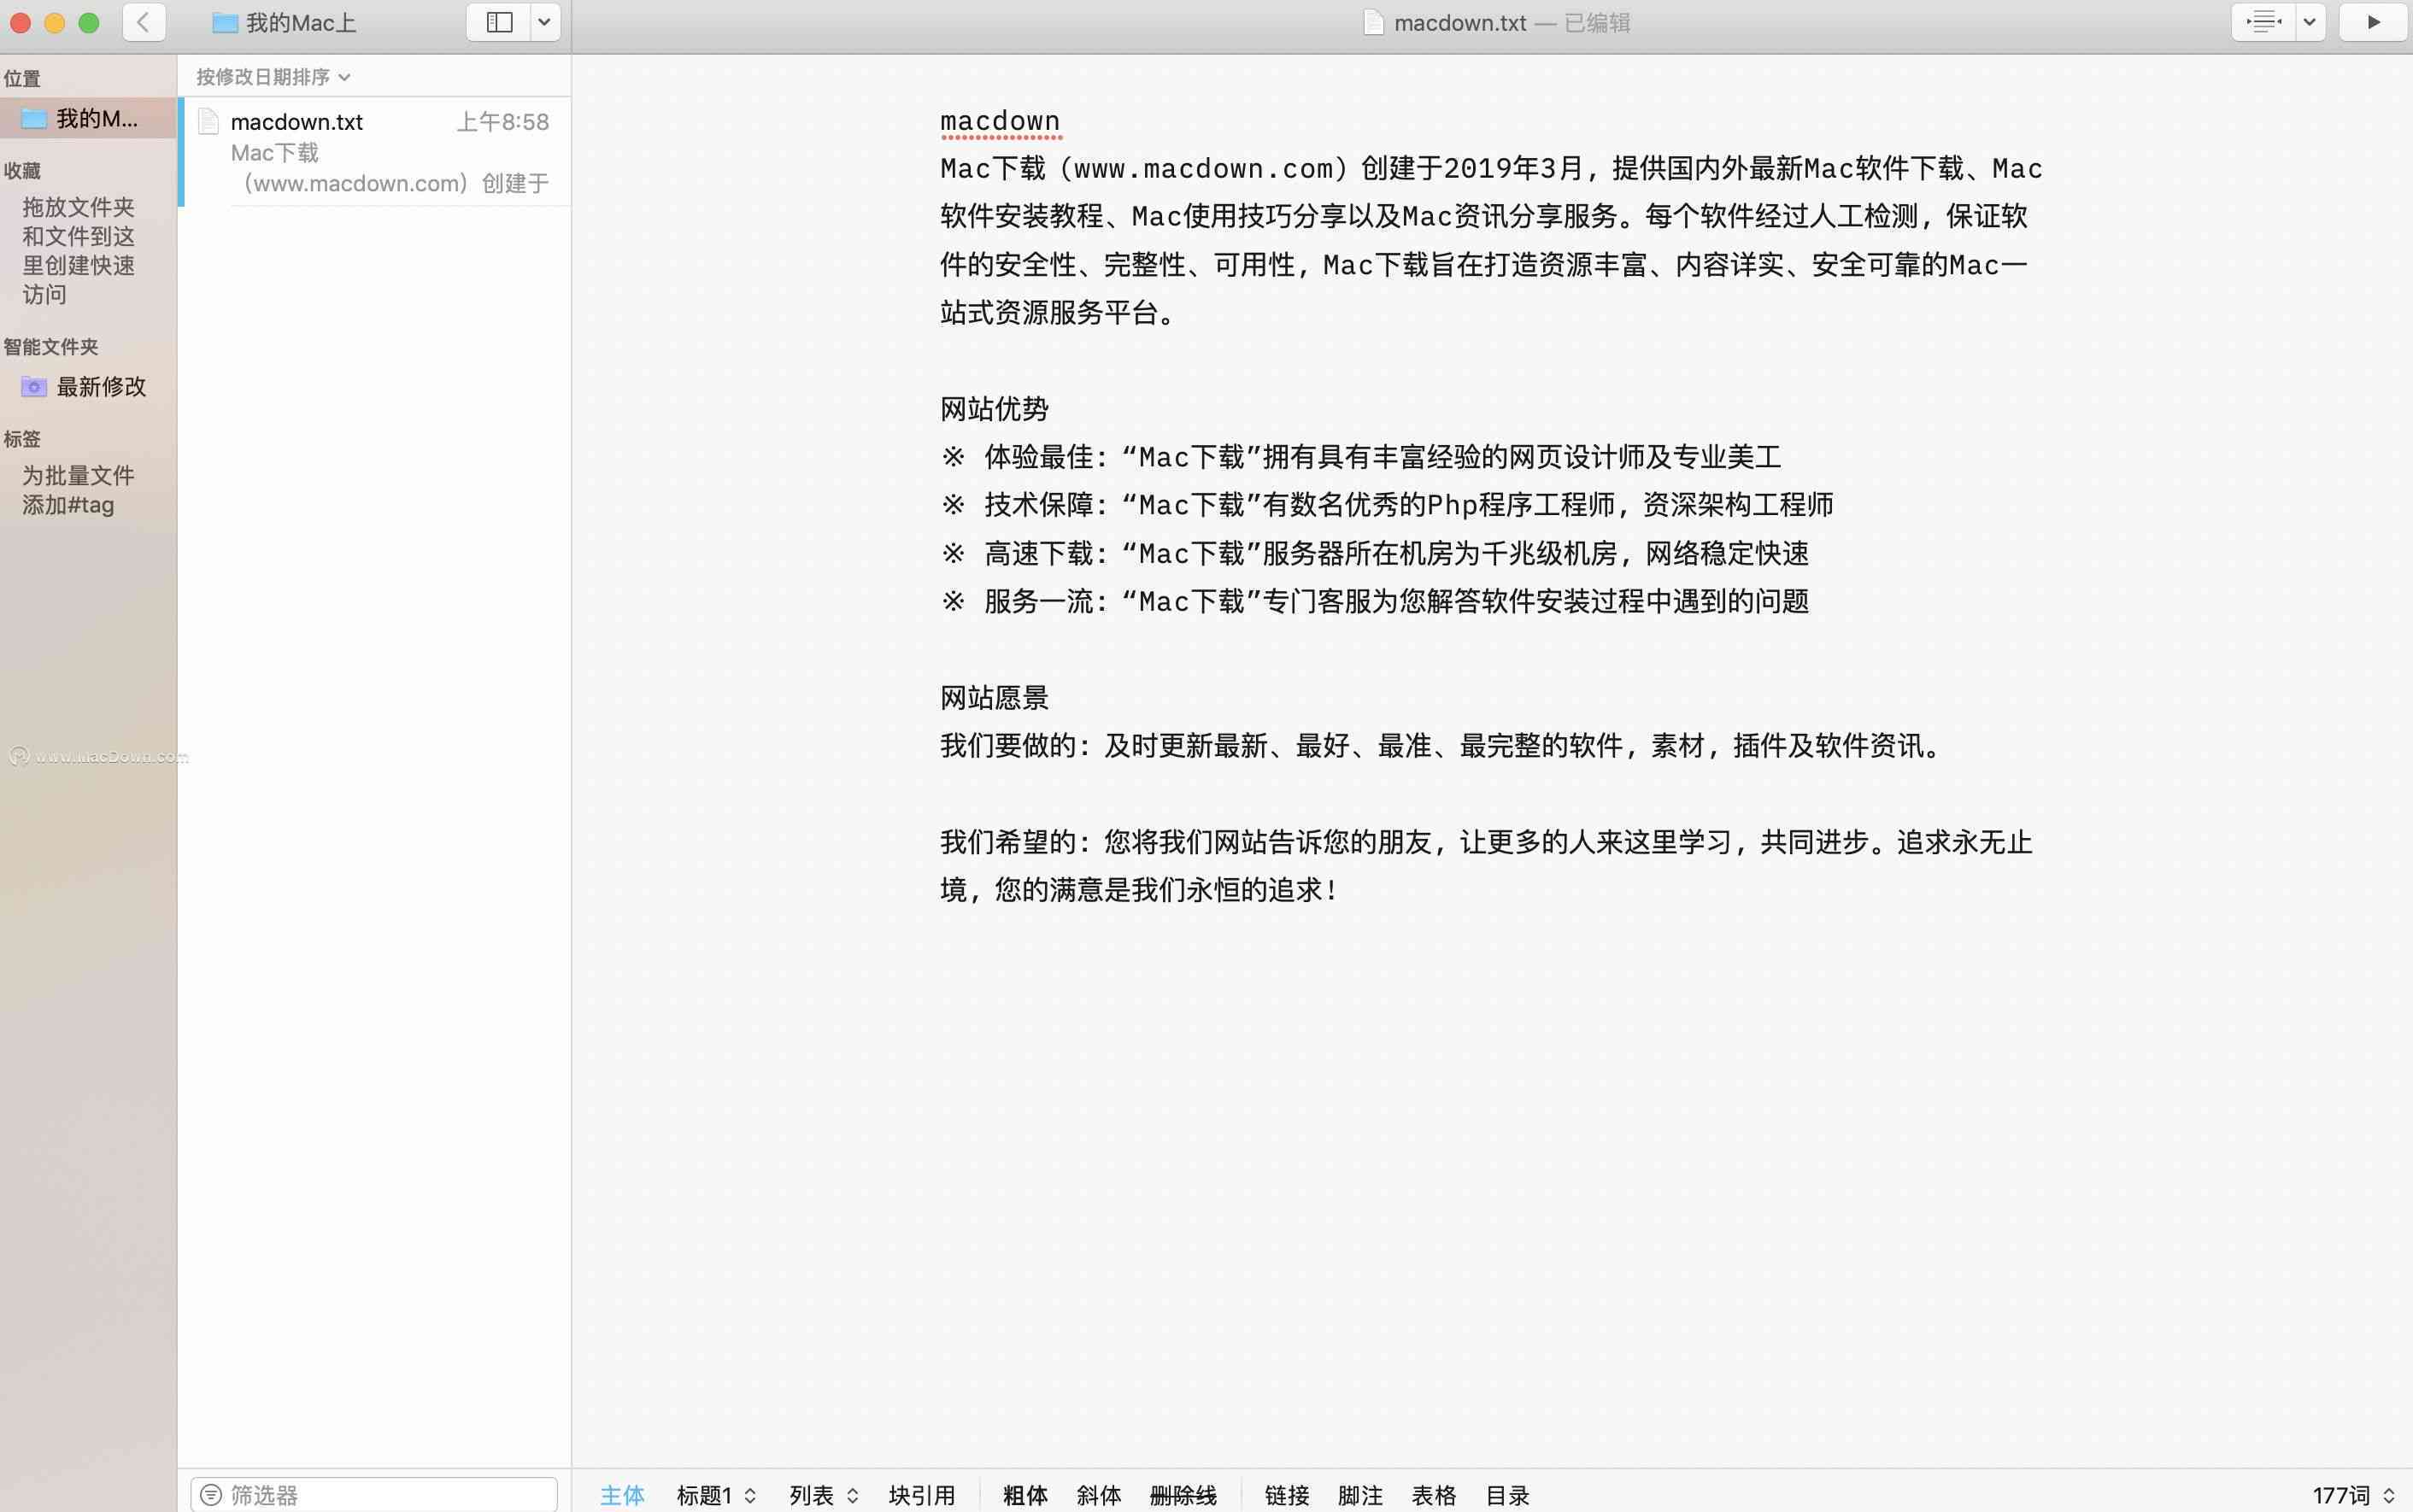This screenshot has height=1512, width=2413.
Task: Click the macdown.txt title bar document icon
Action: (1374, 22)
